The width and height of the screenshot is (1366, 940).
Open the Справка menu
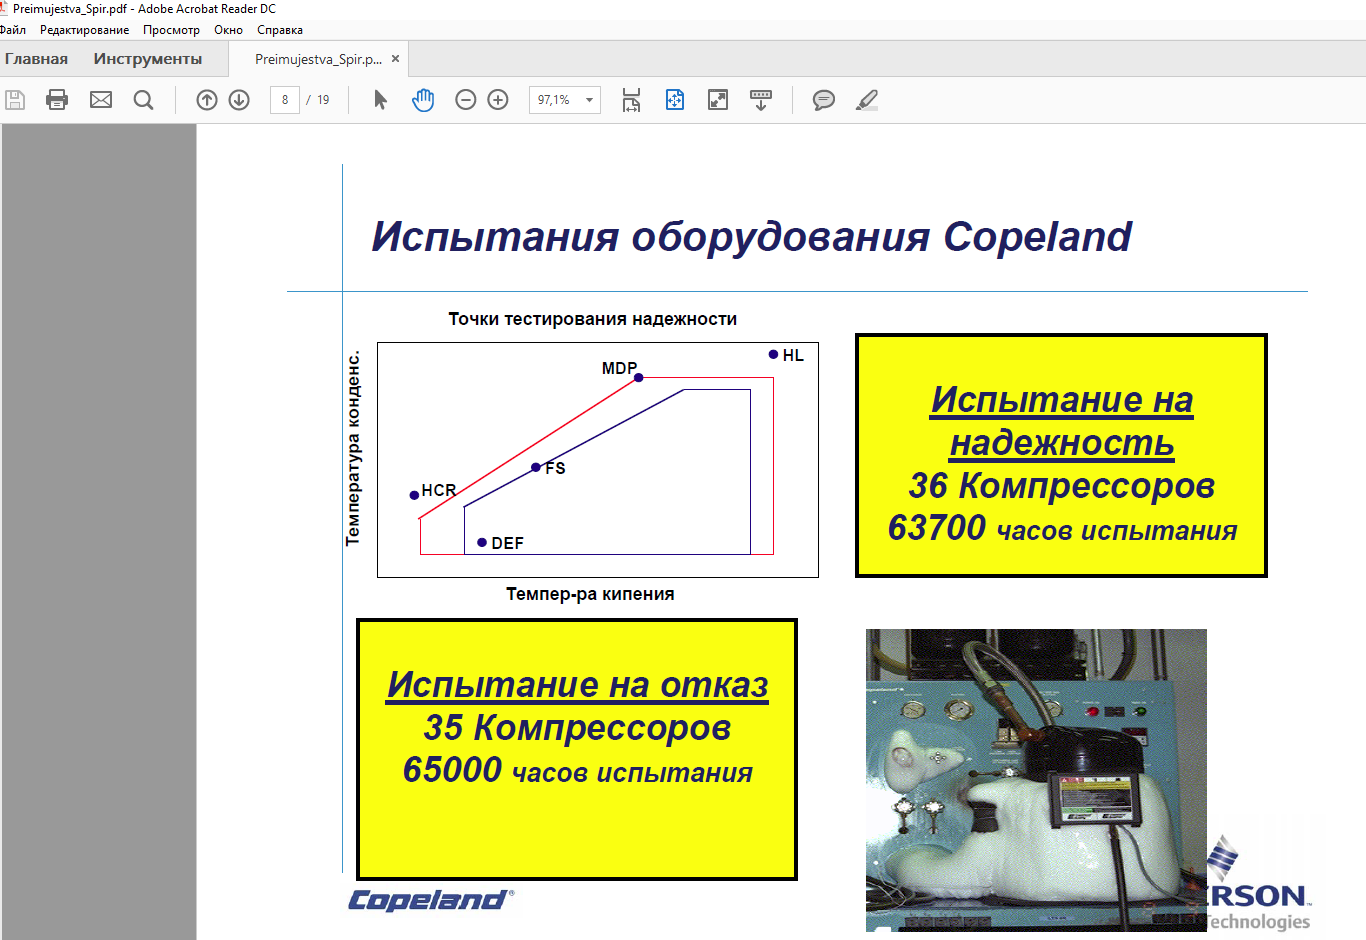[x=280, y=30]
